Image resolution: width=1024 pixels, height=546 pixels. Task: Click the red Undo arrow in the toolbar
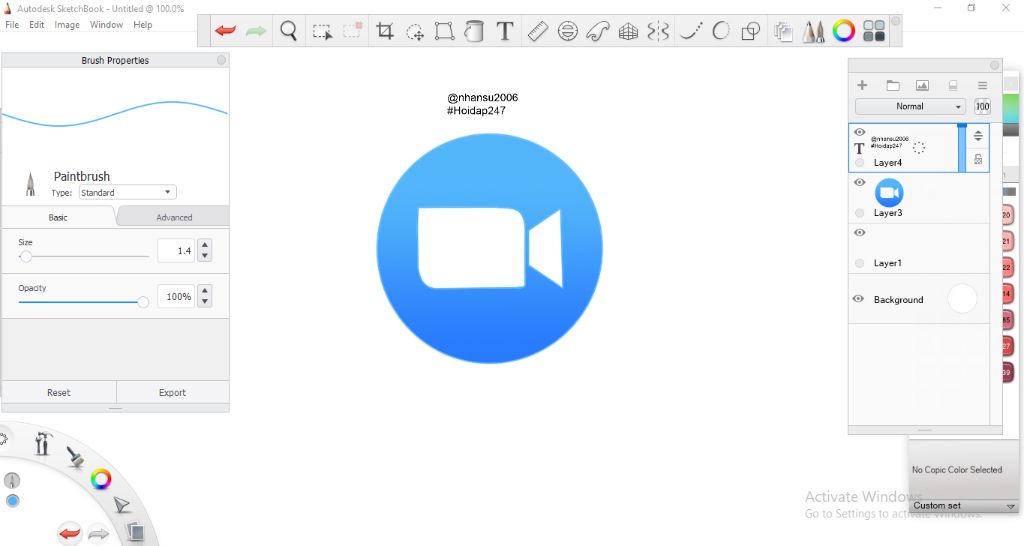(x=225, y=31)
